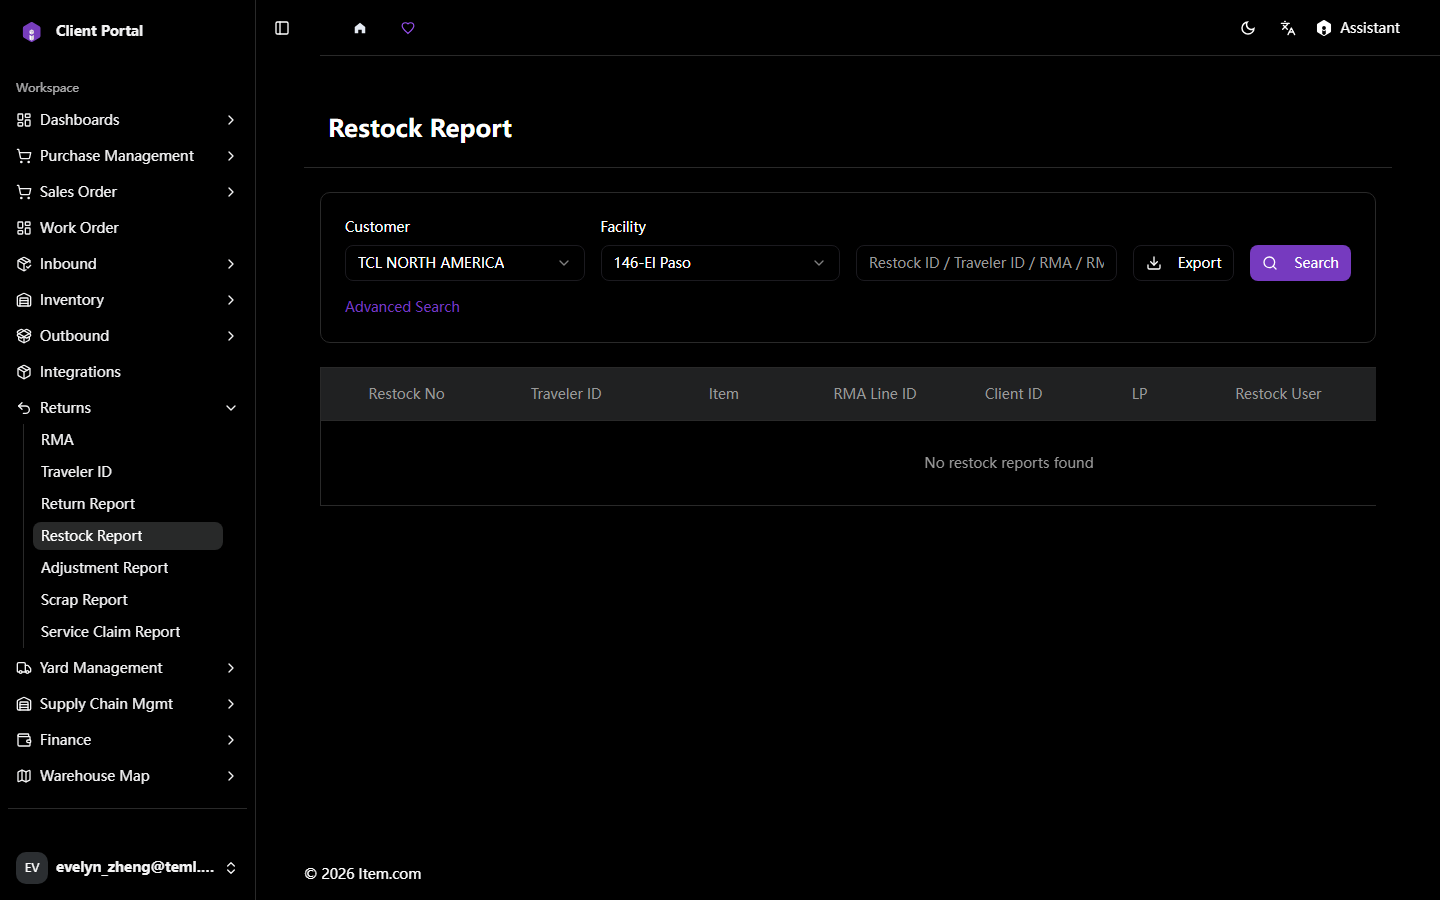Click the Inventory warehouse icon
The width and height of the screenshot is (1440, 900).
pos(24,300)
